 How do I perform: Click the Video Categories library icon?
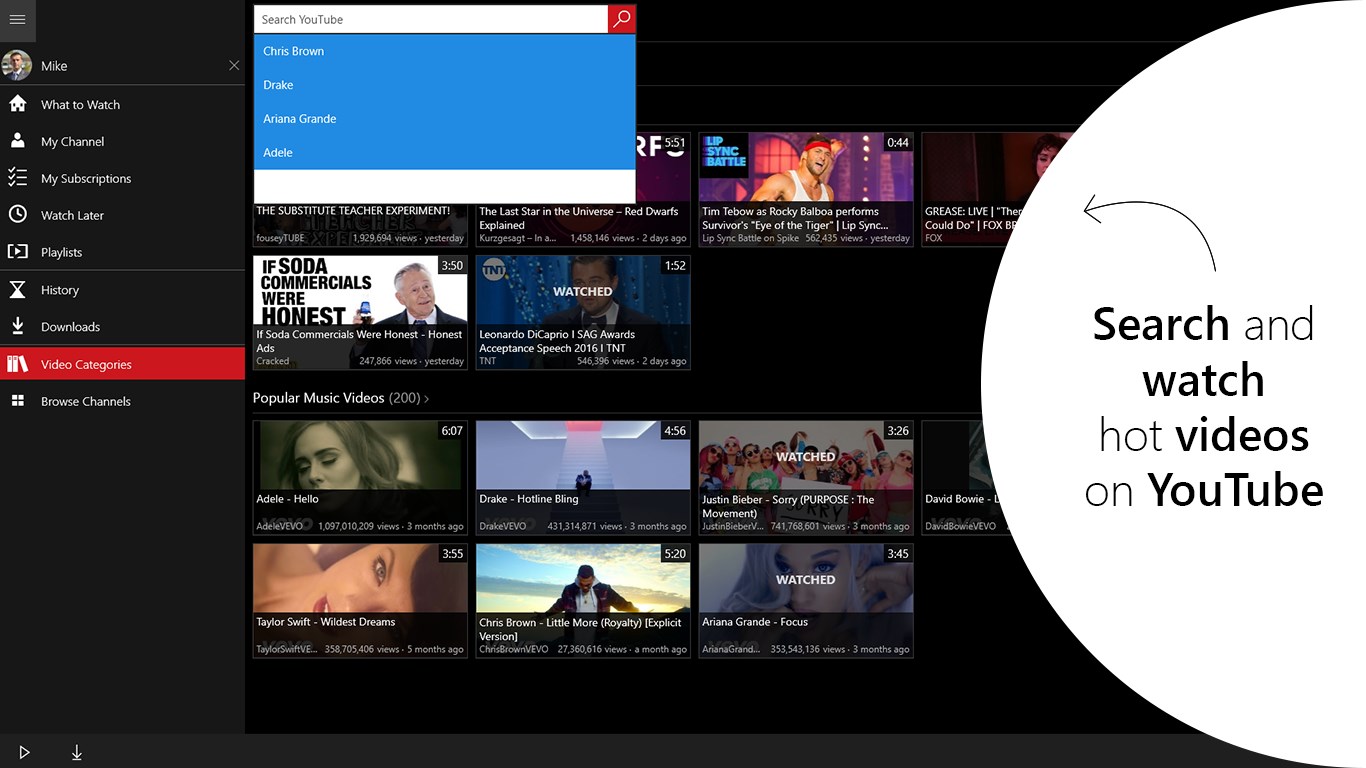(x=17, y=364)
